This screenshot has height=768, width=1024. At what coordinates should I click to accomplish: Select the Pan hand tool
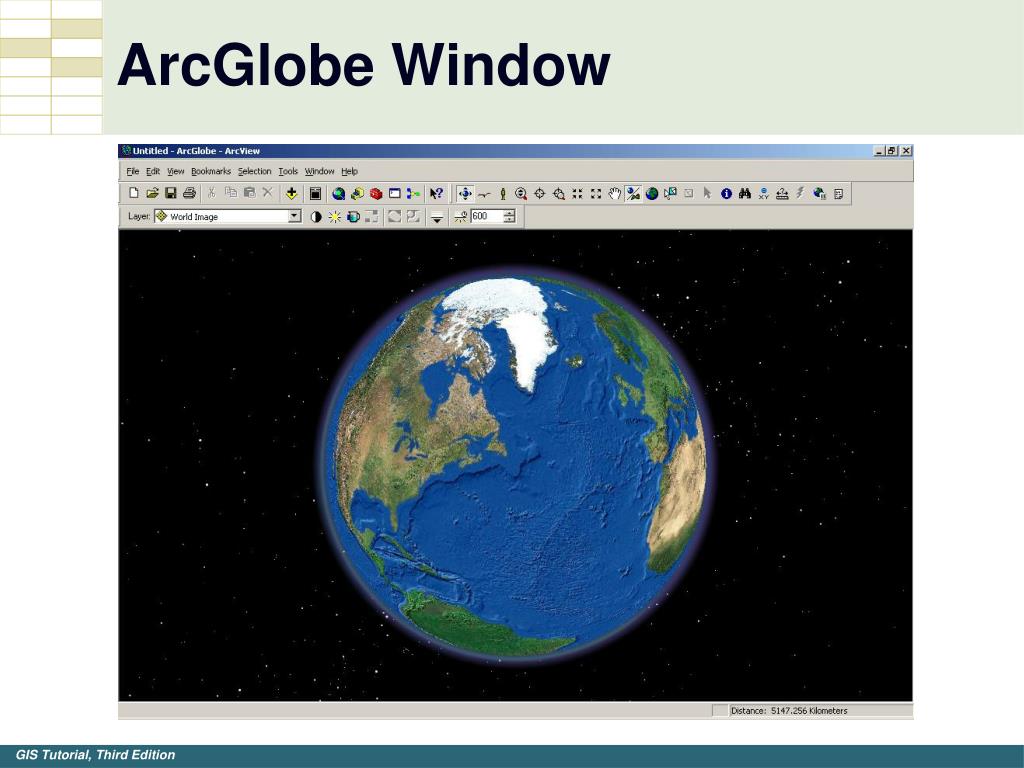[x=615, y=193]
